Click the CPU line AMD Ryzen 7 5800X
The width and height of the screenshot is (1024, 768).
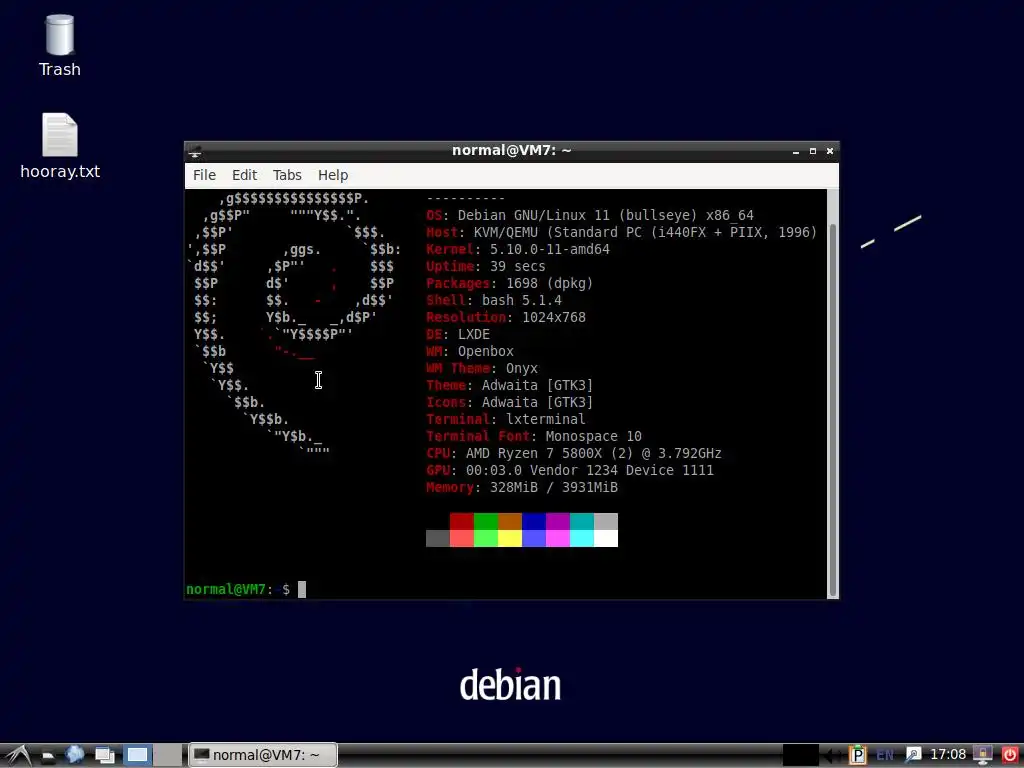[x=573, y=453]
